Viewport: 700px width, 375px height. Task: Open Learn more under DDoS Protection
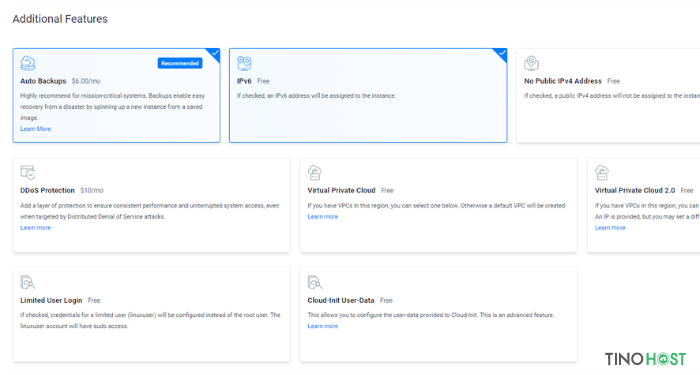(x=35, y=228)
